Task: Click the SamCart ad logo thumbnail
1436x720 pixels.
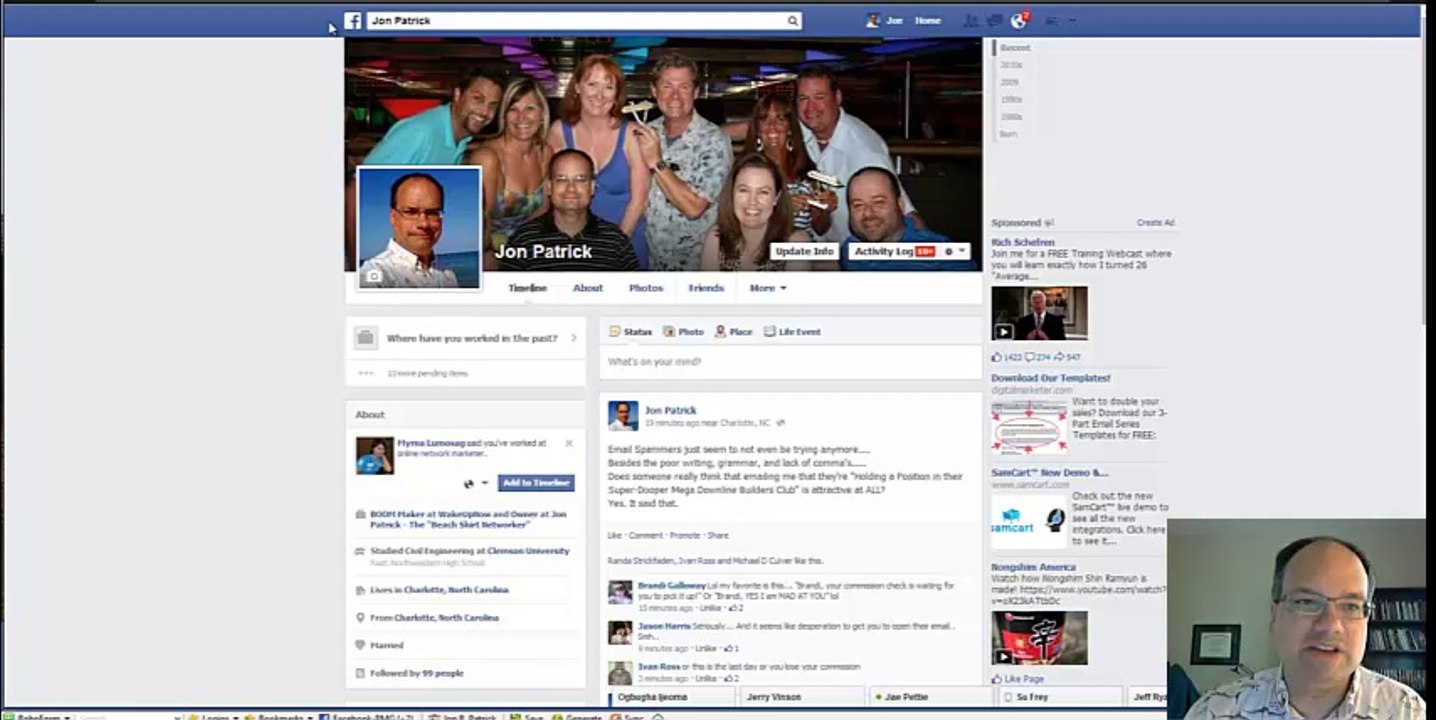Action: coord(1029,522)
